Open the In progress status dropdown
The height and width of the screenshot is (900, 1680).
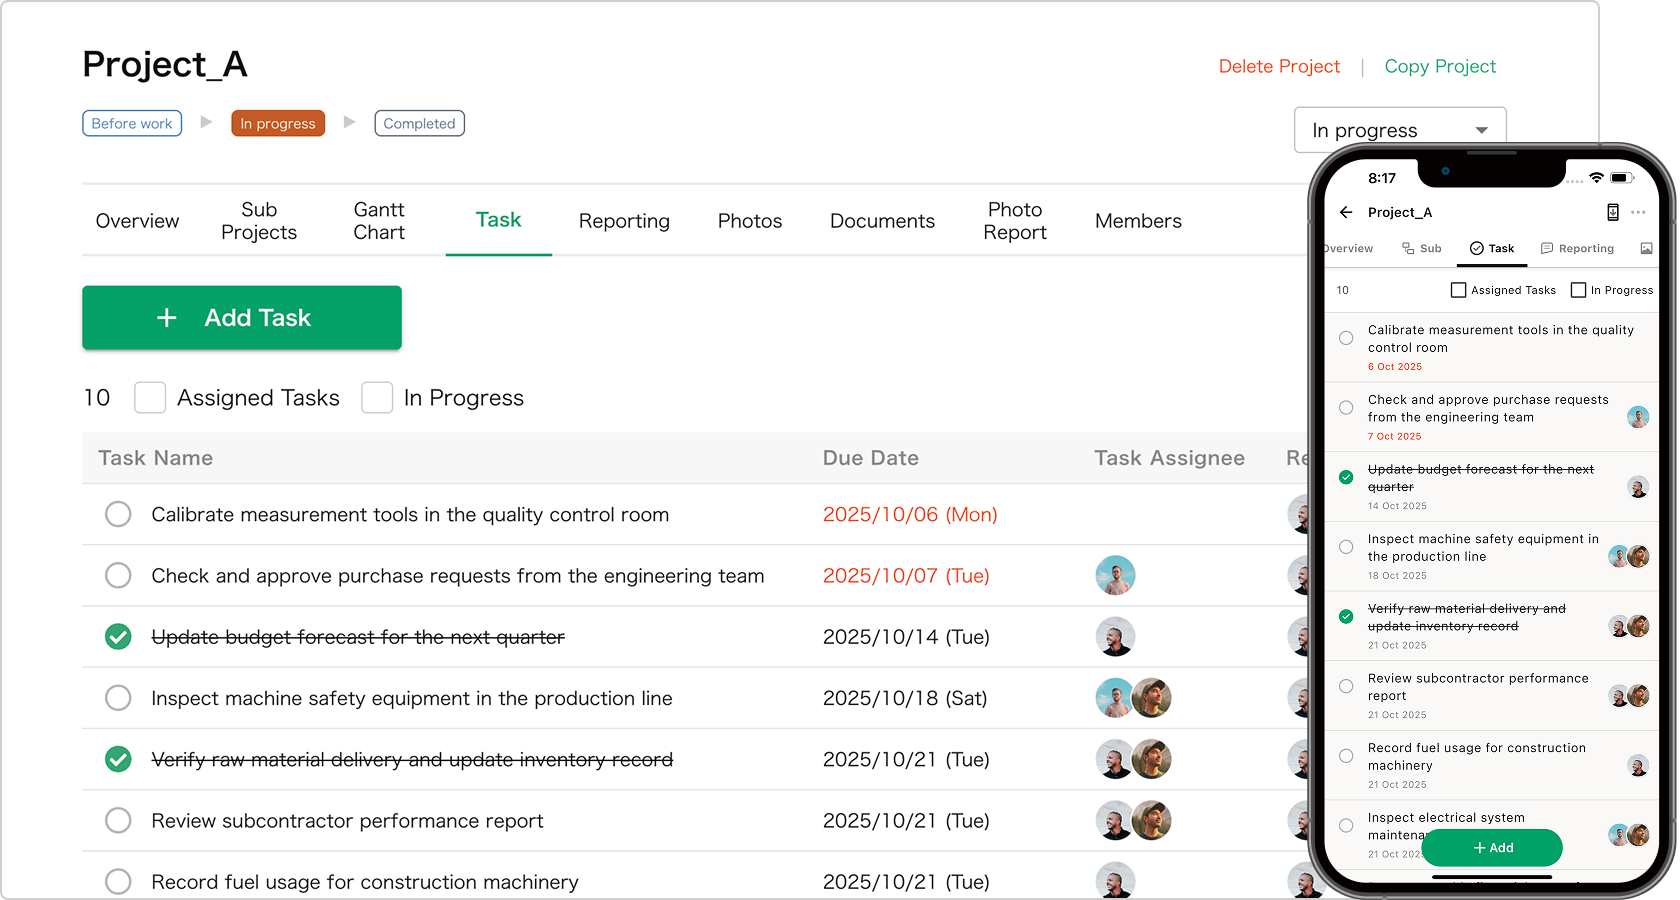[1399, 130]
